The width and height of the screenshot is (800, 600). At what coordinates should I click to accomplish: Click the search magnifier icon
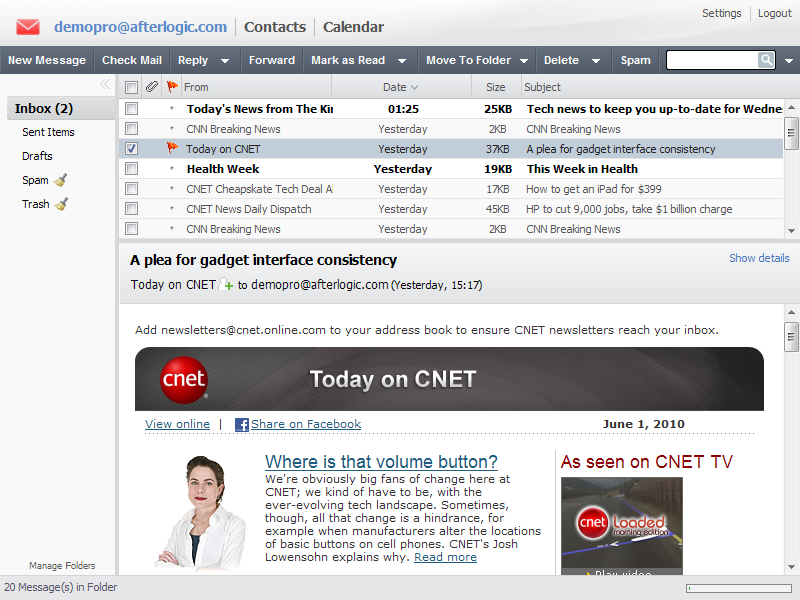(766, 60)
